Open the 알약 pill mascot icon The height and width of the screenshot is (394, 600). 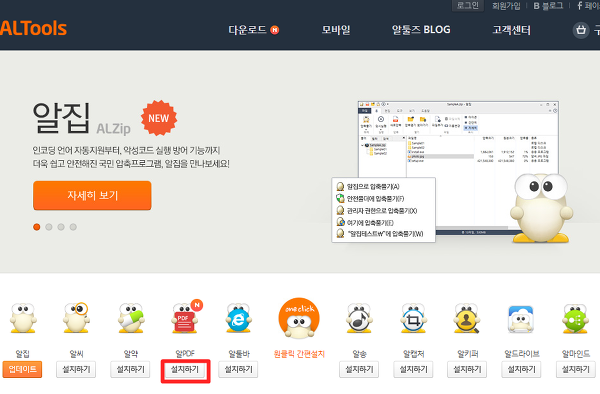pos(131,318)
